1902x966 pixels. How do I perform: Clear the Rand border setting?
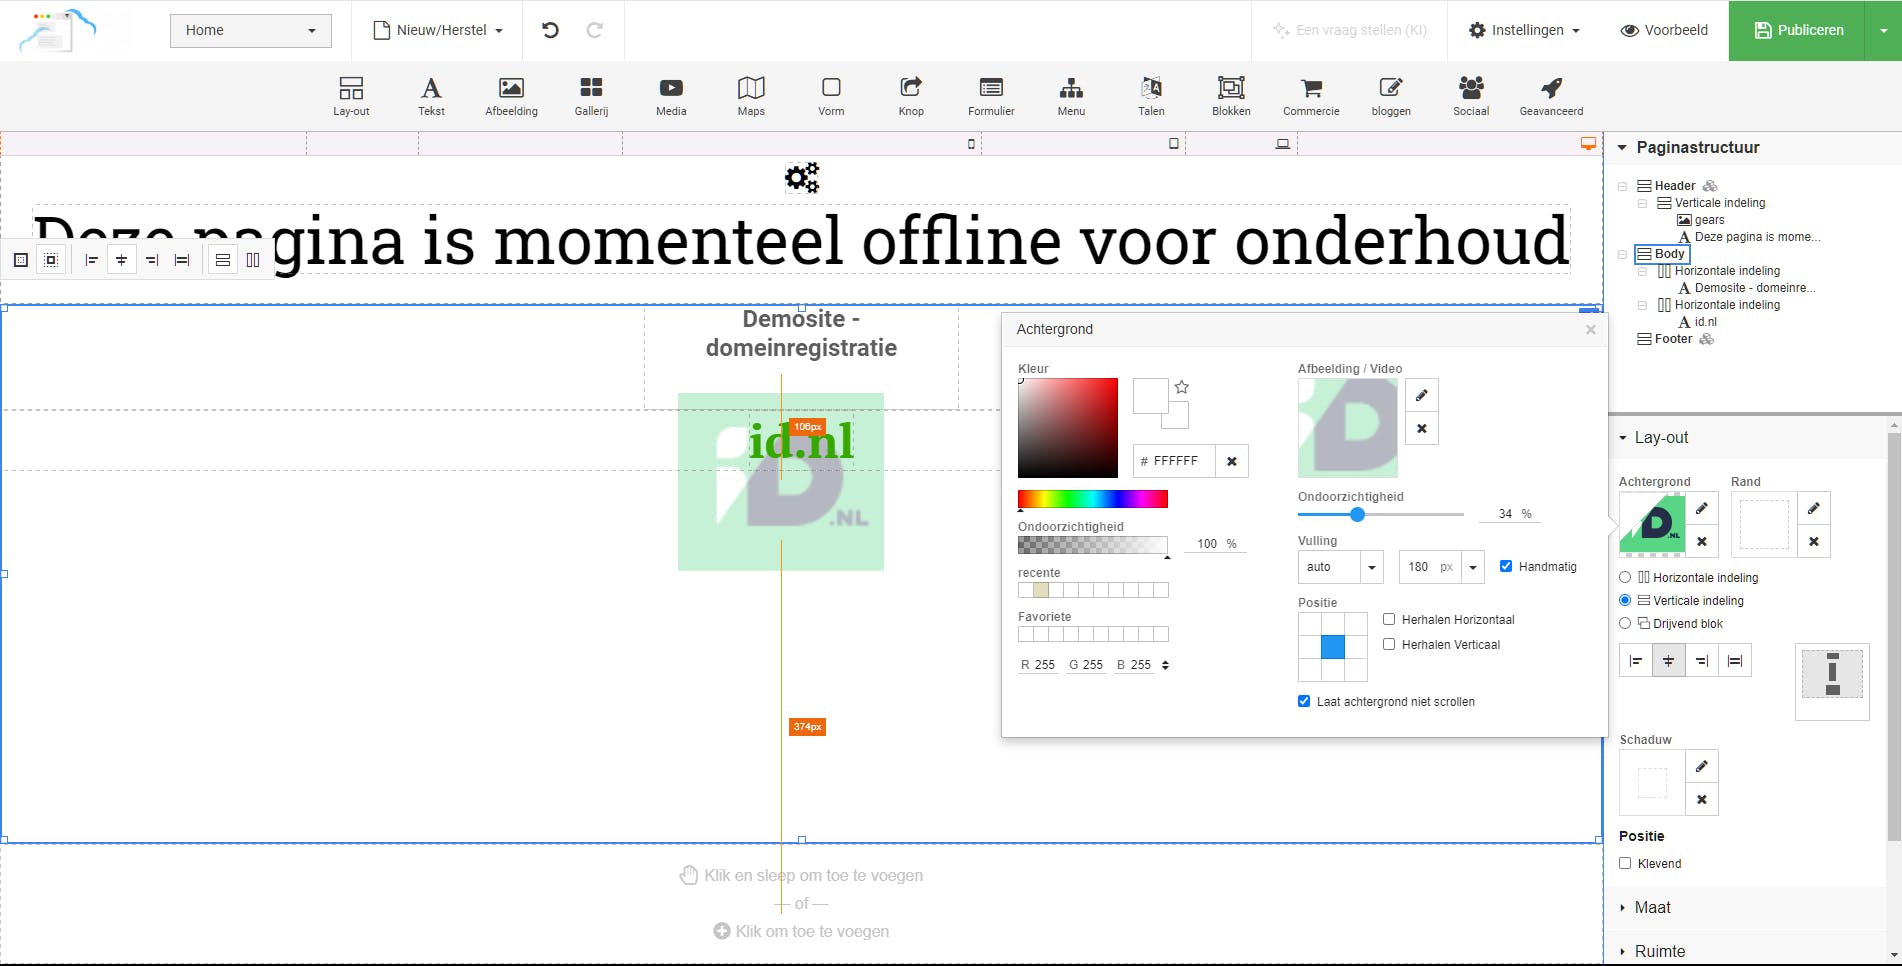click(1813, 542)
